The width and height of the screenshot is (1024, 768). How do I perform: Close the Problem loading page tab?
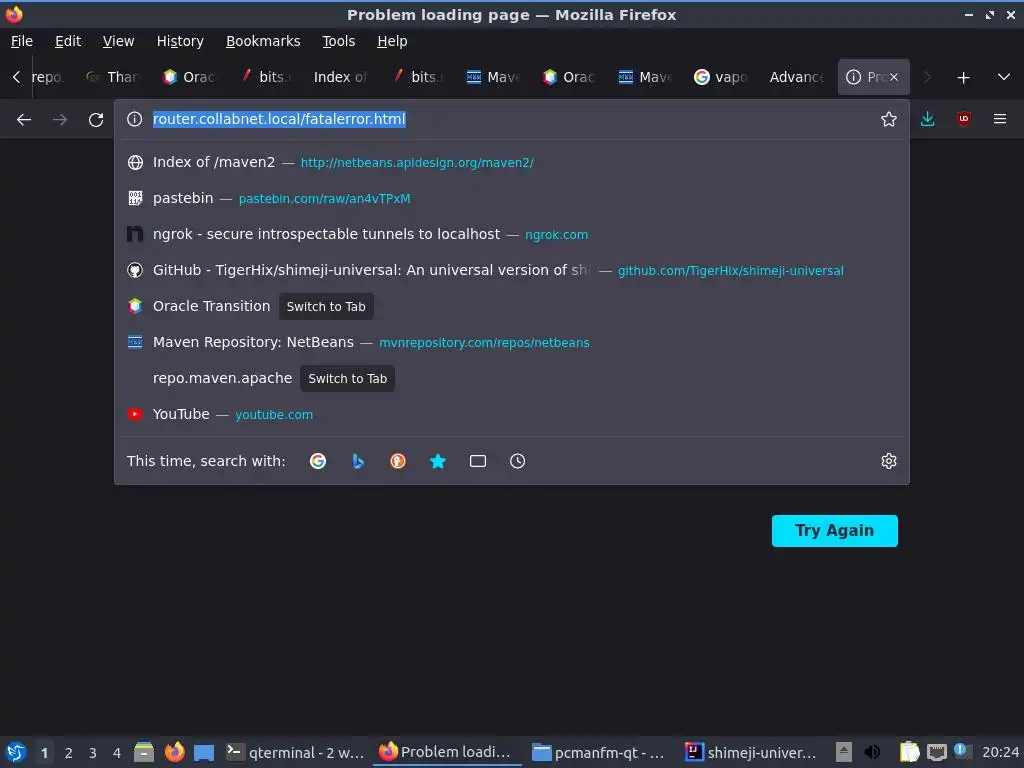pyautogui.click(x=893, y=77)
